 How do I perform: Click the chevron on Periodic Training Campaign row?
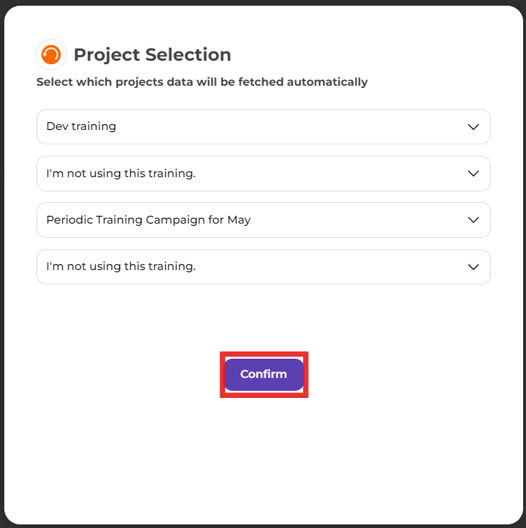tap(473, 220)
